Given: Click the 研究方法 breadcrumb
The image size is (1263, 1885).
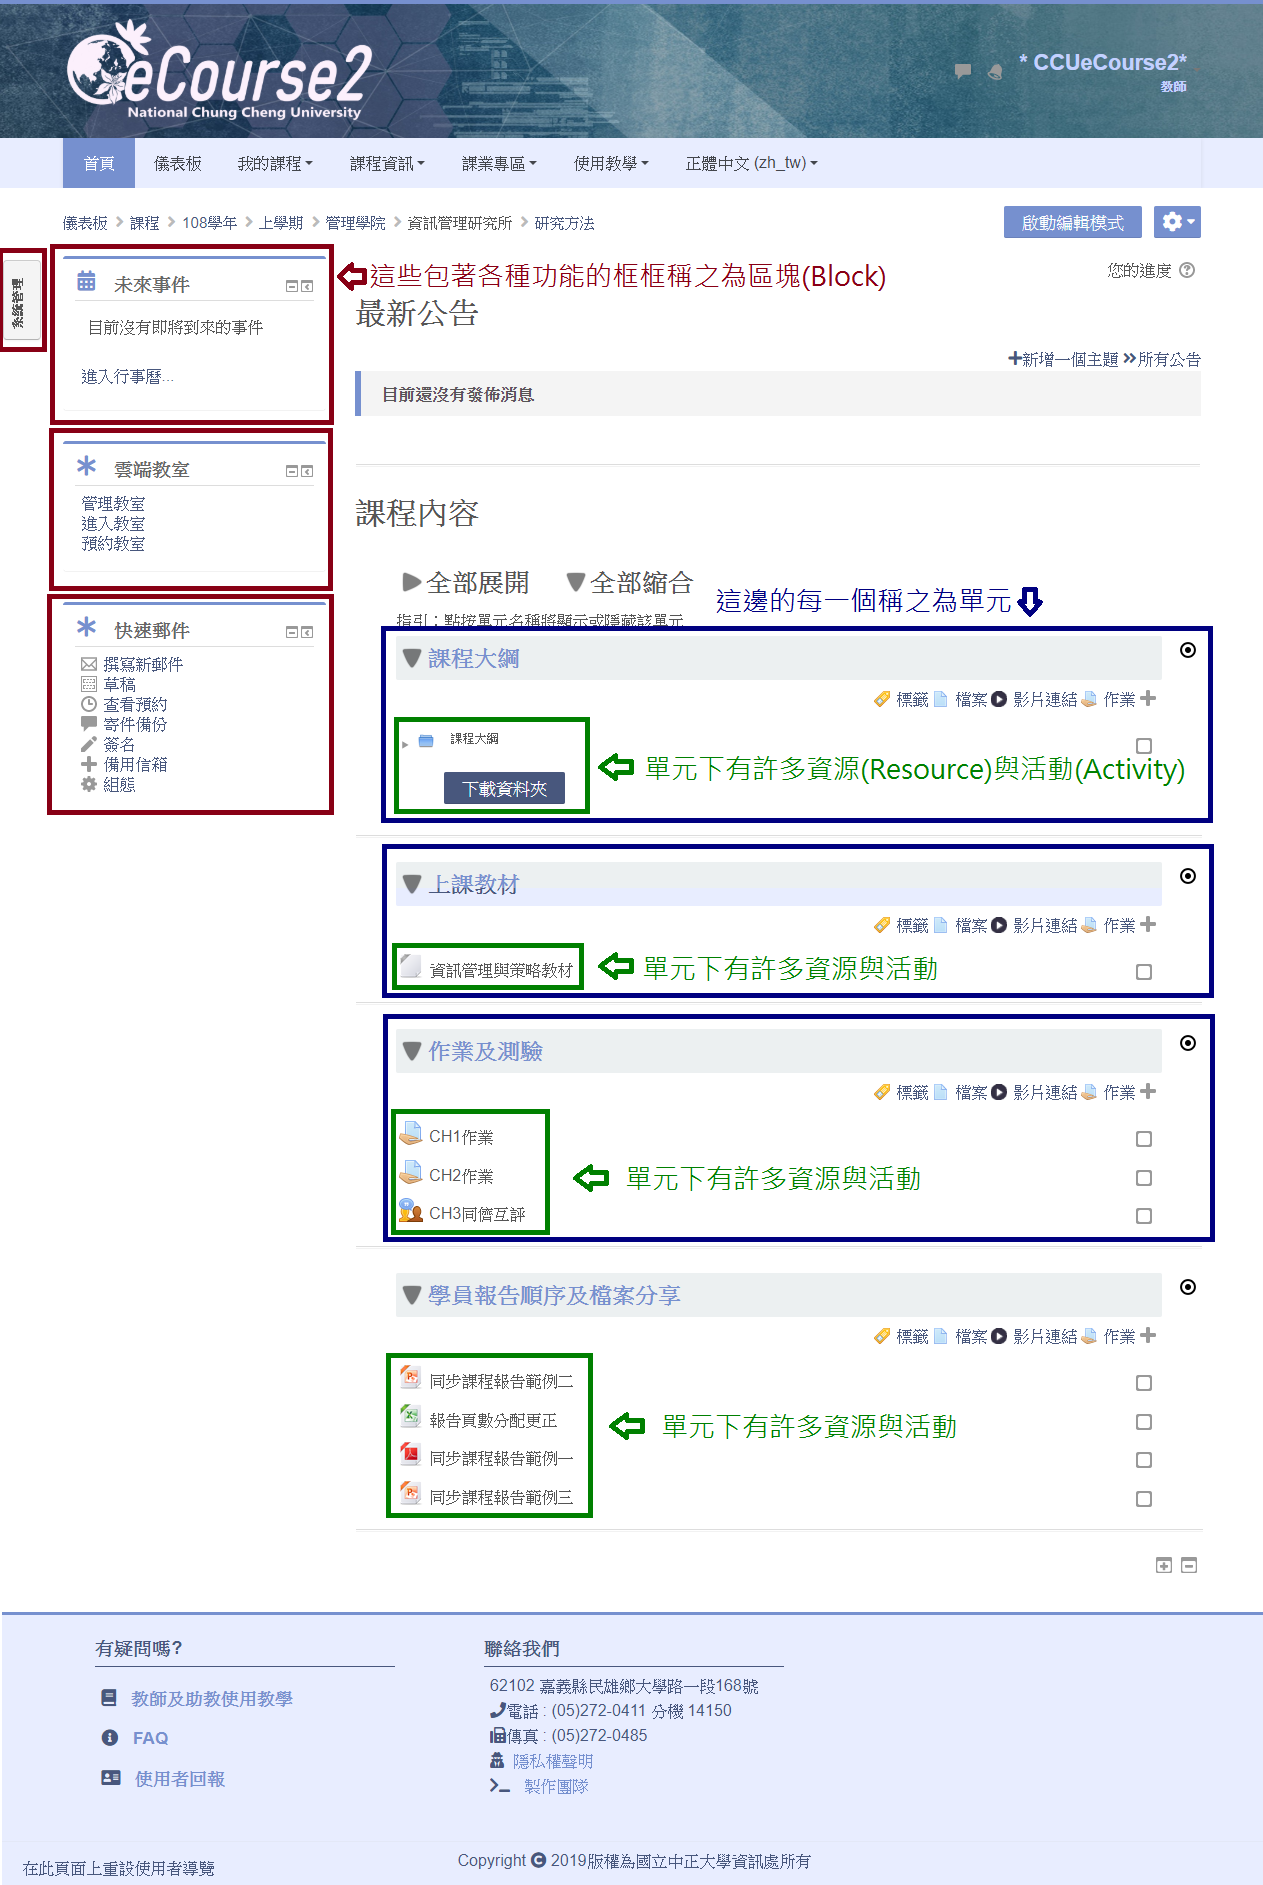Looking at the screenshot, I should pos(564,223).
